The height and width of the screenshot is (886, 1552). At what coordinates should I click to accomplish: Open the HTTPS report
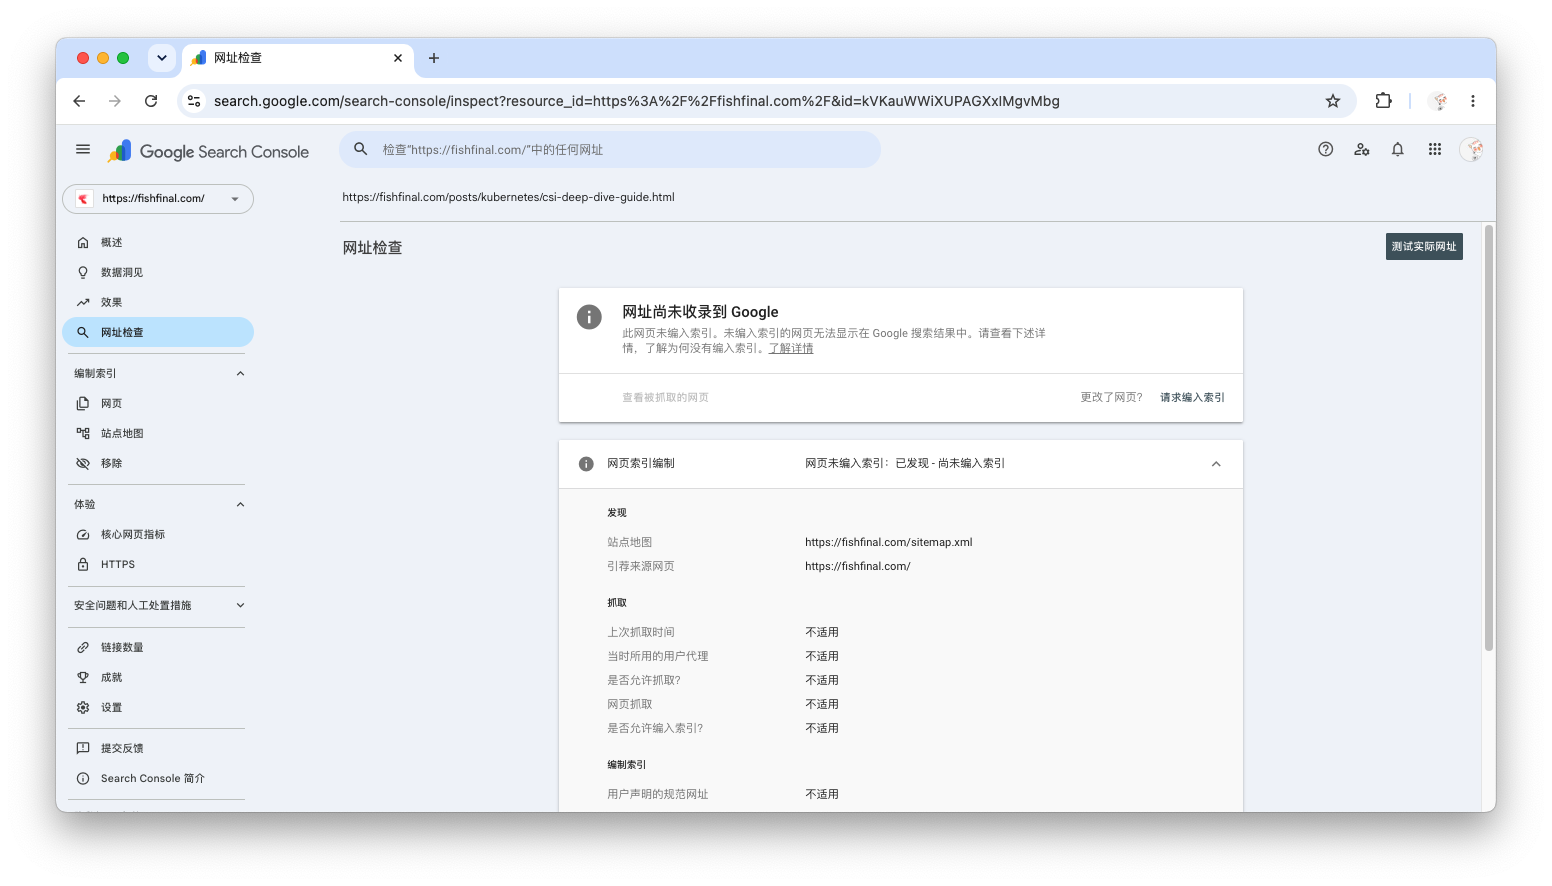158,565
